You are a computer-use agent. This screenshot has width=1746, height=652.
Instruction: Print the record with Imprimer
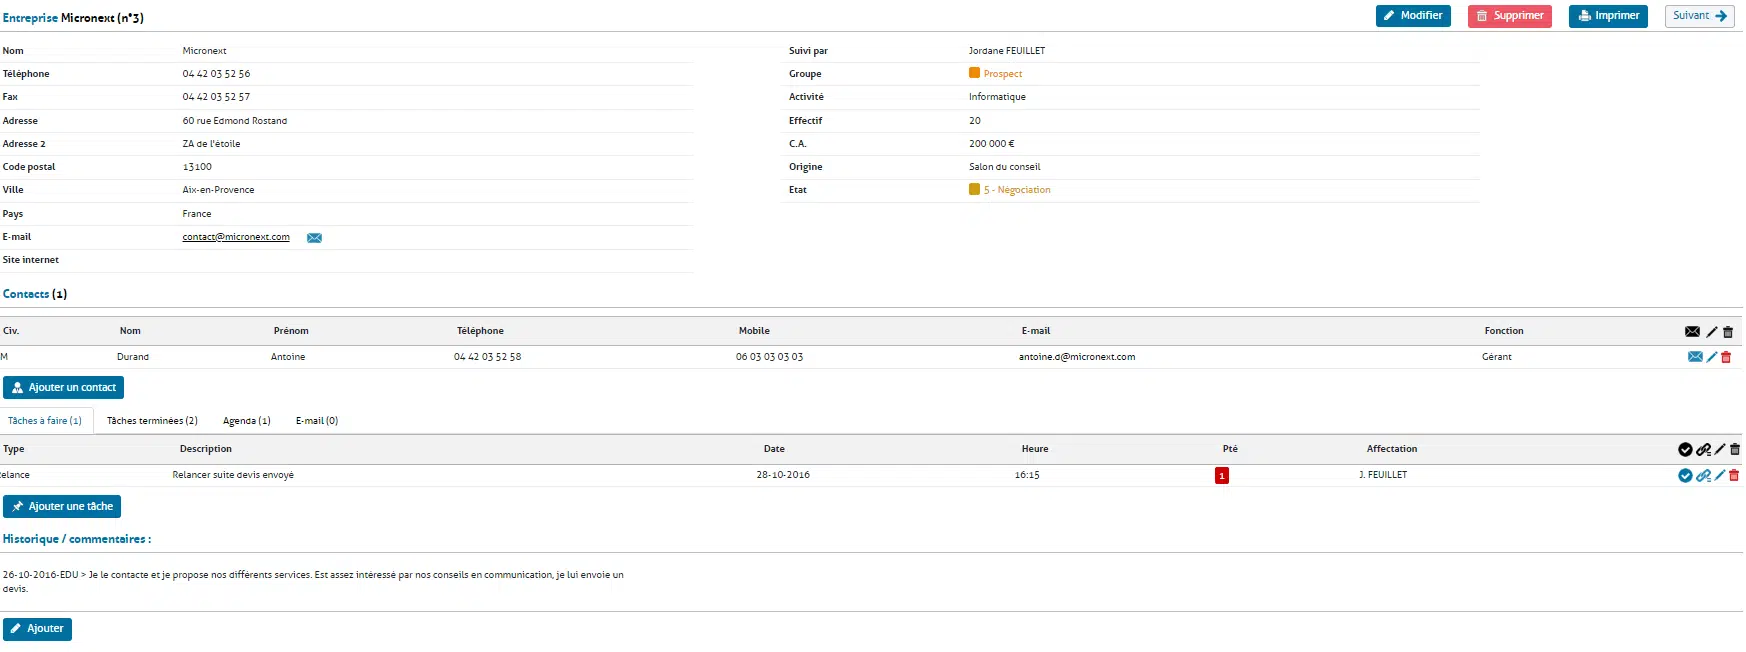coord(1607,16)
